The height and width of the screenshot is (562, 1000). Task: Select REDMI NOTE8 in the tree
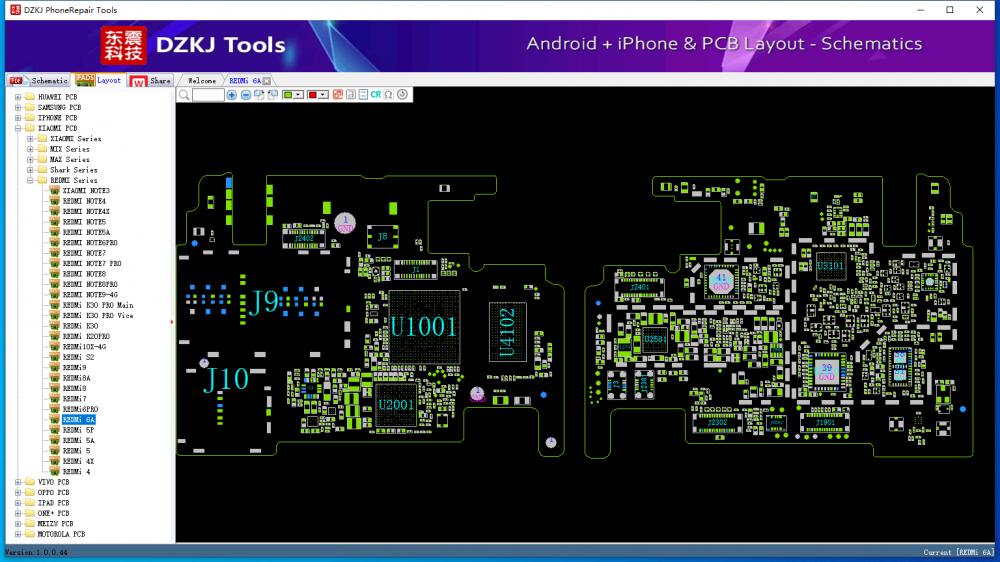(84, 274)
